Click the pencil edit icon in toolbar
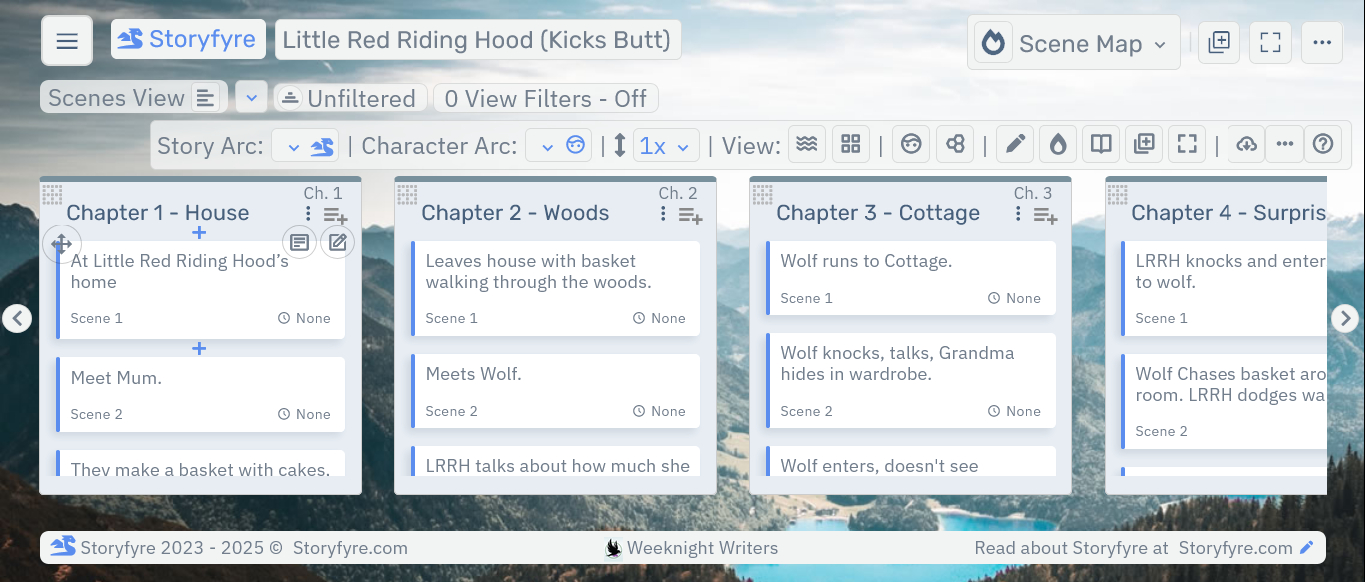This screenshot has height=582, width=1365. [x=1015, y=145]
